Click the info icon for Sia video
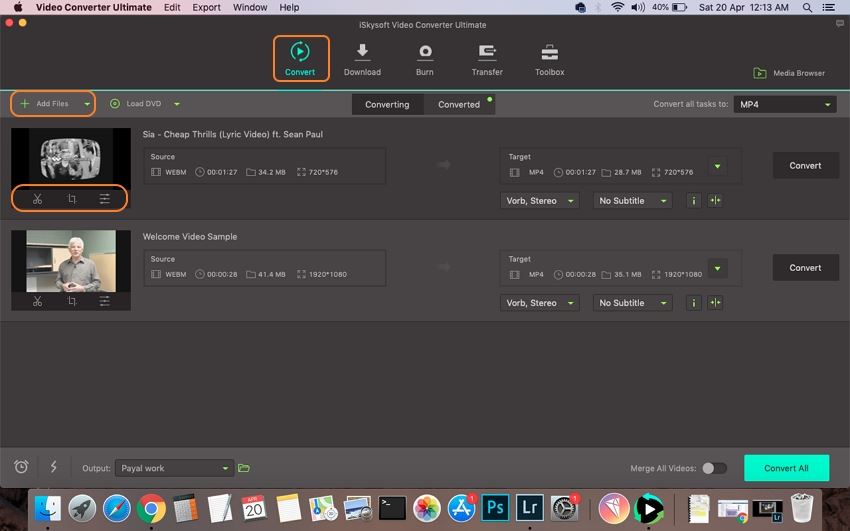This screenshot has height=531, width=850. (x=693, y=200)
